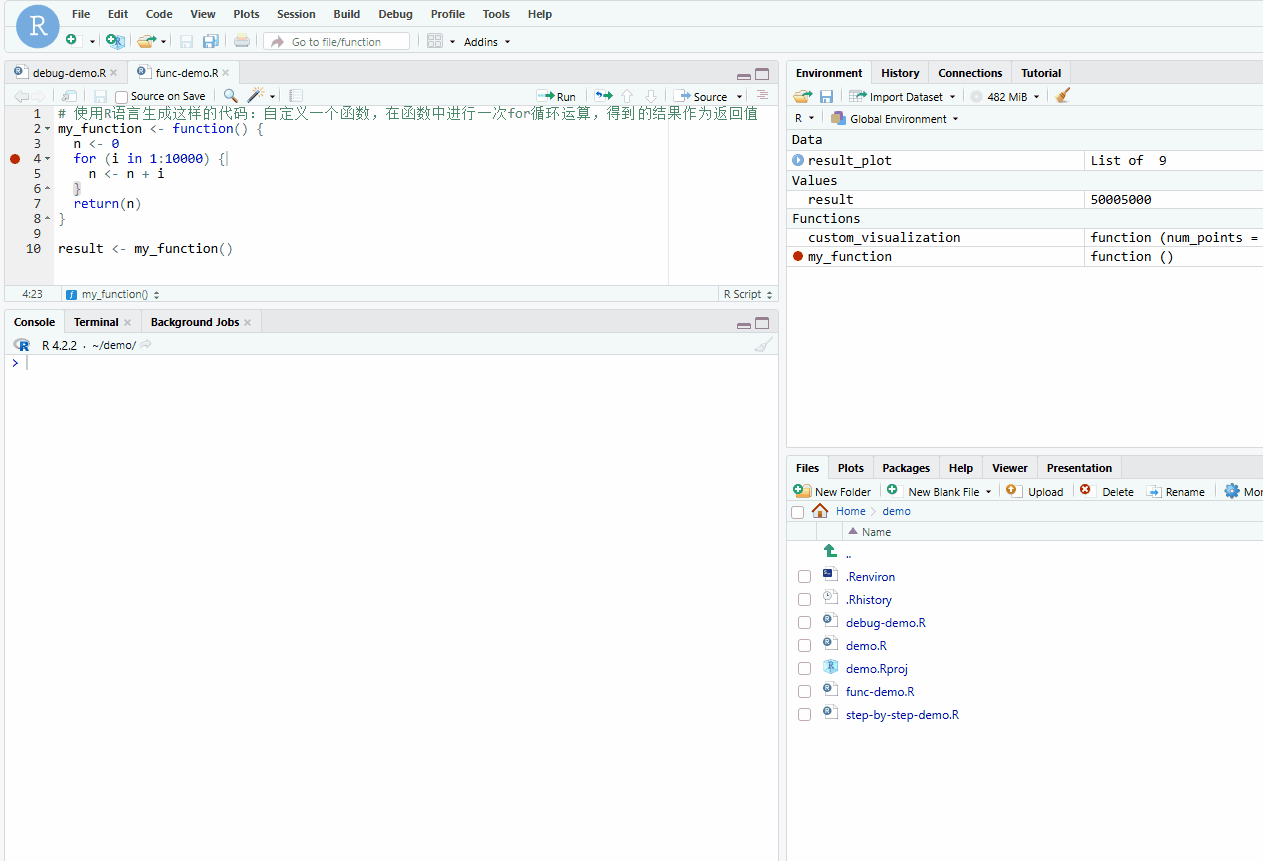
Task: Click the go to next section arrow icon
Action: 651,96
